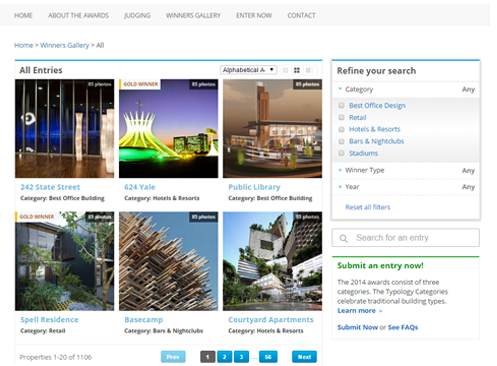Click the Reset all filters link

pyautogui.click(x=368, y=207)
